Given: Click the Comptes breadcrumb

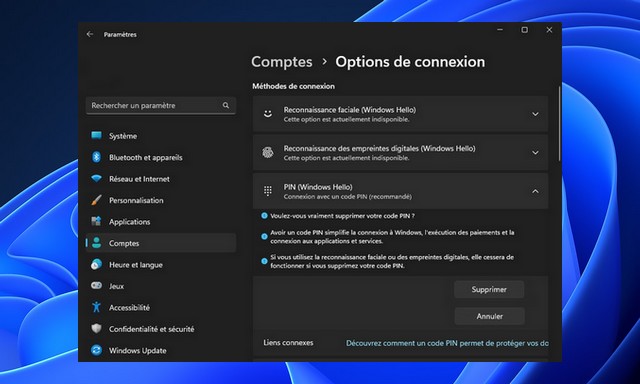Looking at the screenshot, I should [282, 62].
